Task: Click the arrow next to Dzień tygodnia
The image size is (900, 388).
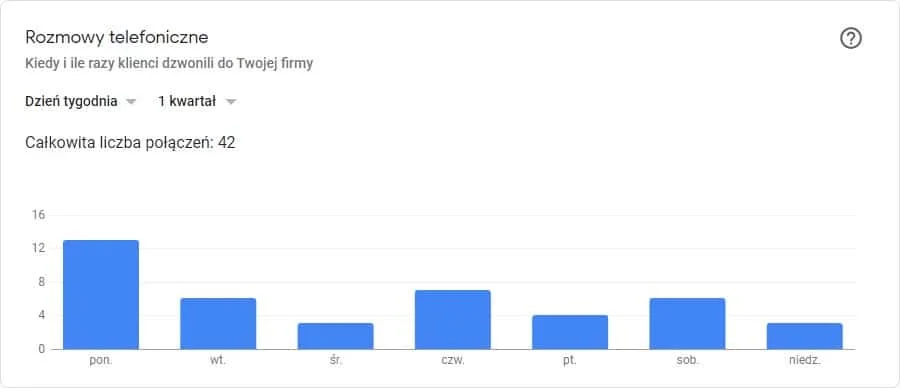Action: (131, 102)
